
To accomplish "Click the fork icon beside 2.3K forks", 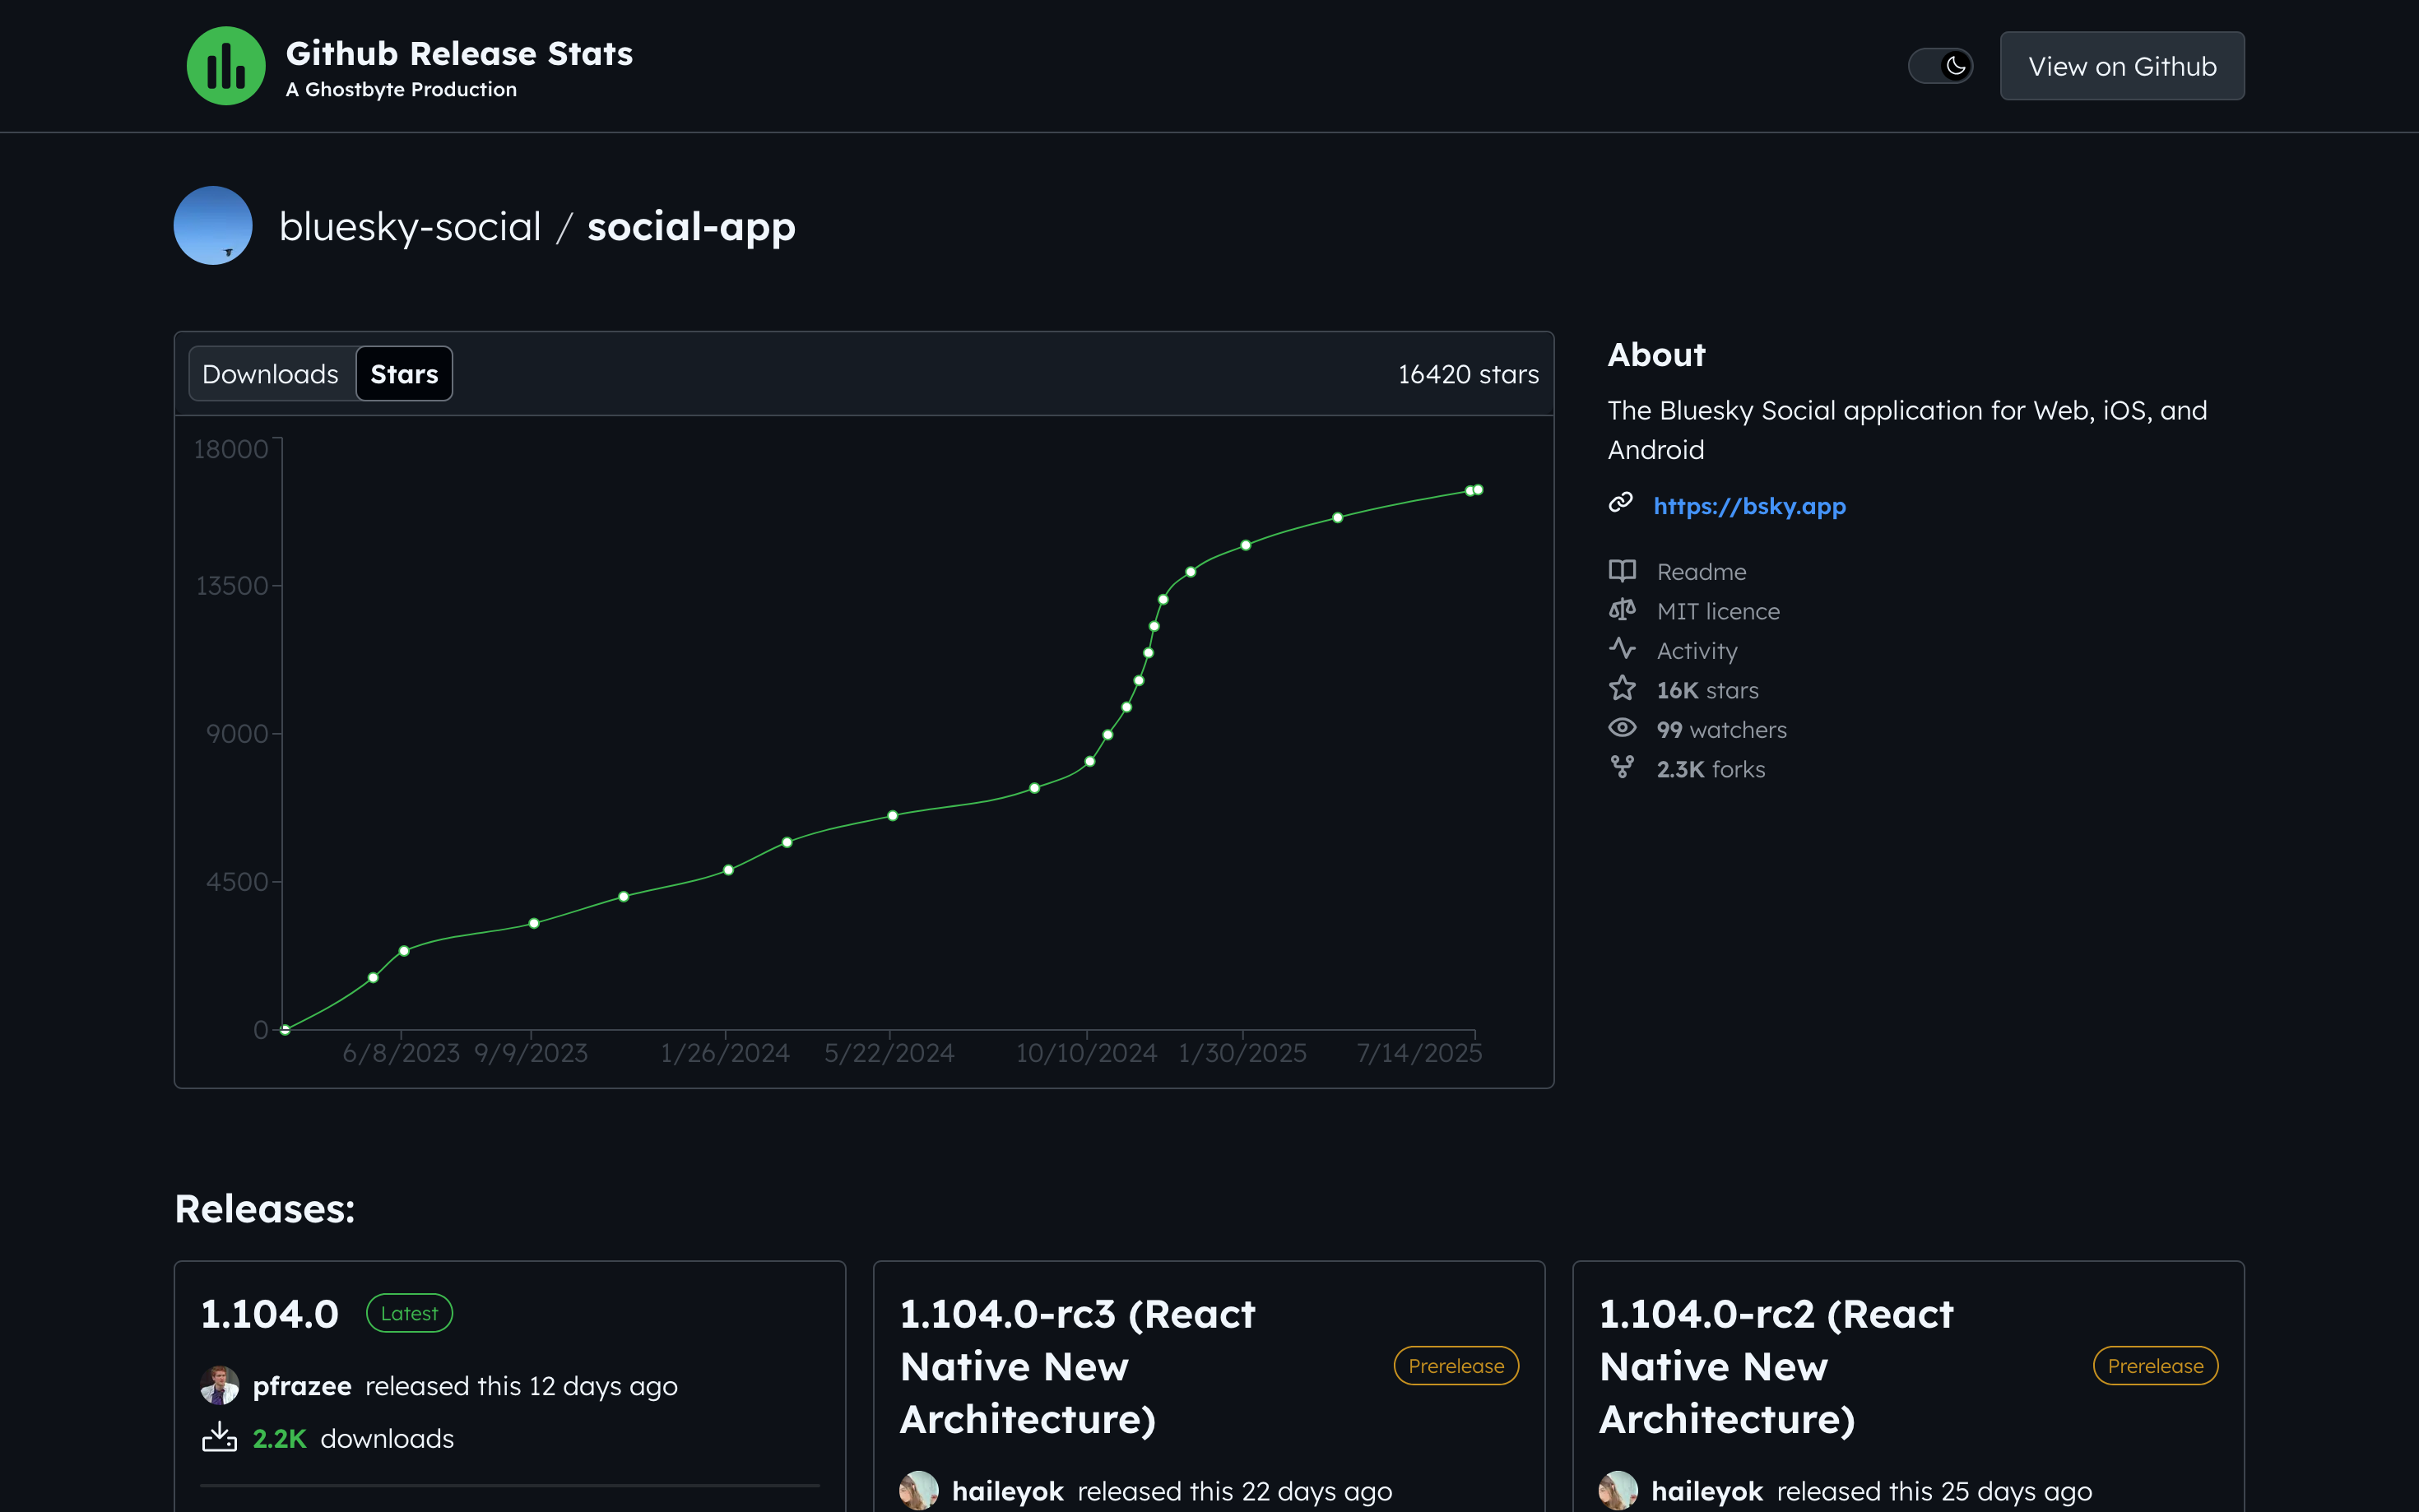I will tap(1622, 768).
